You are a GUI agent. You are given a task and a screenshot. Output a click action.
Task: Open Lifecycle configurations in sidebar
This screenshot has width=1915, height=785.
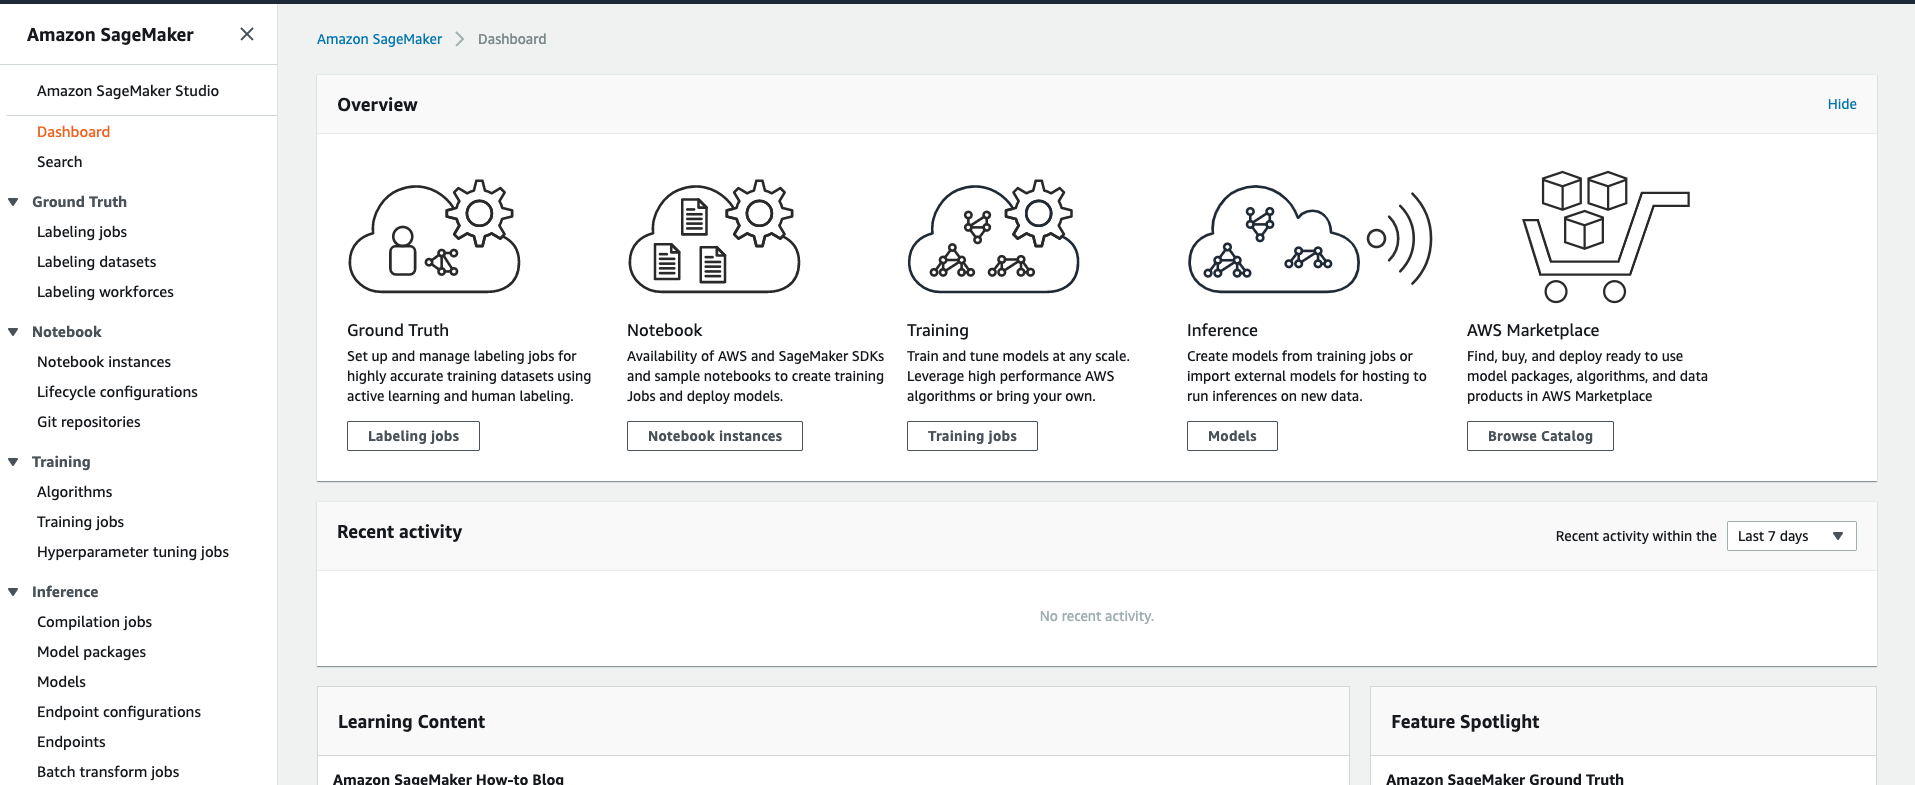tap(117, 392)
